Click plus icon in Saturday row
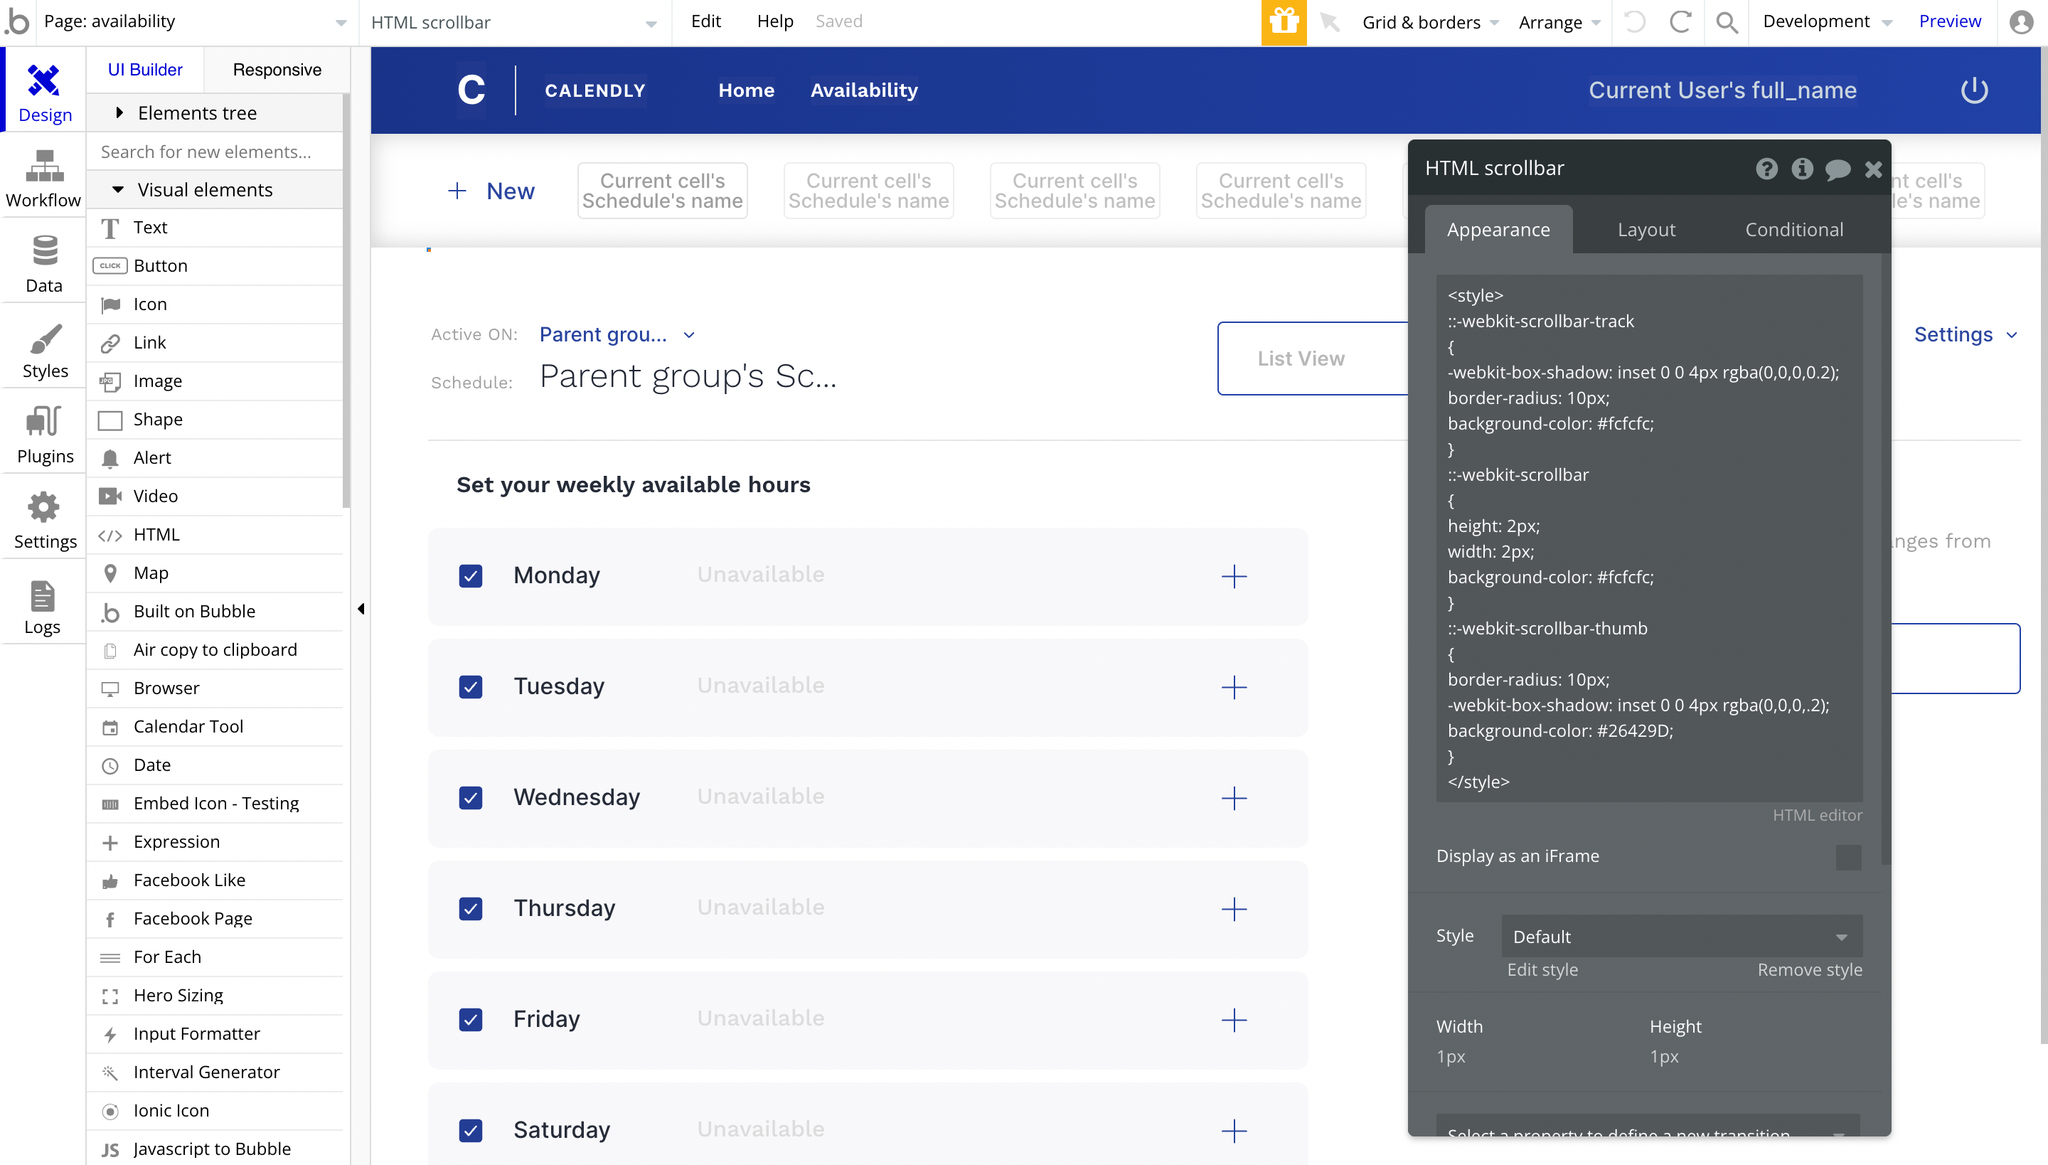Viewport: 2048px width, 1165px height. pyautogui.click(x=1234, y=1131)
